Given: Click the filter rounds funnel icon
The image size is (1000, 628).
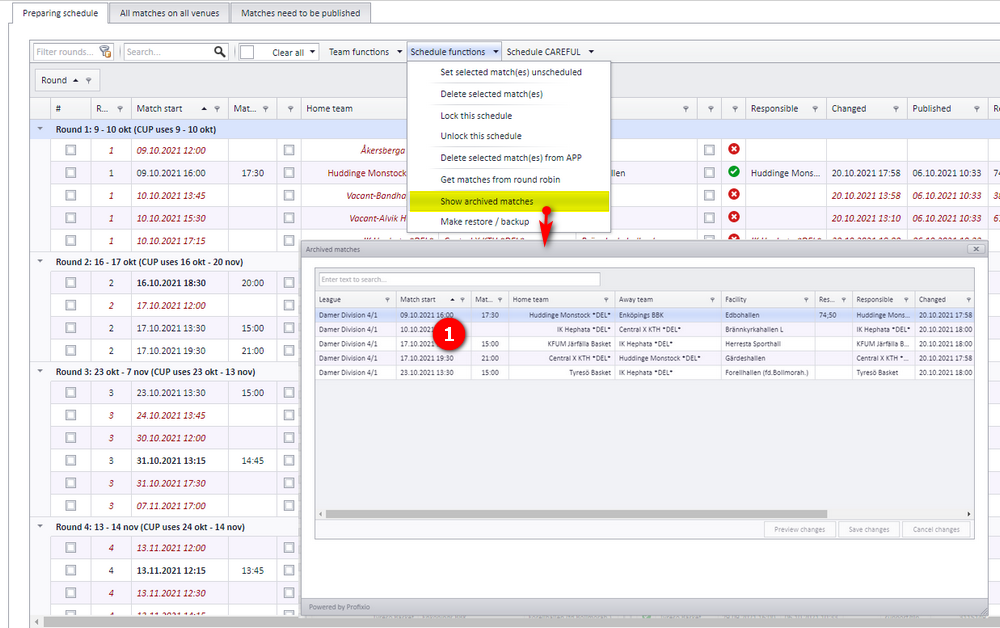Looking at the screenshot, I should 105,52.
